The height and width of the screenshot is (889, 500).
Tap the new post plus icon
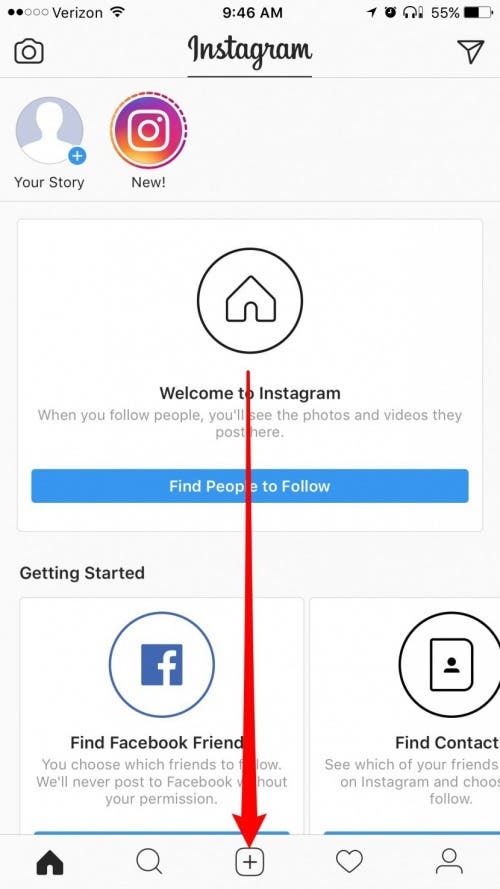pyautogui.click(x=250, y=862)
